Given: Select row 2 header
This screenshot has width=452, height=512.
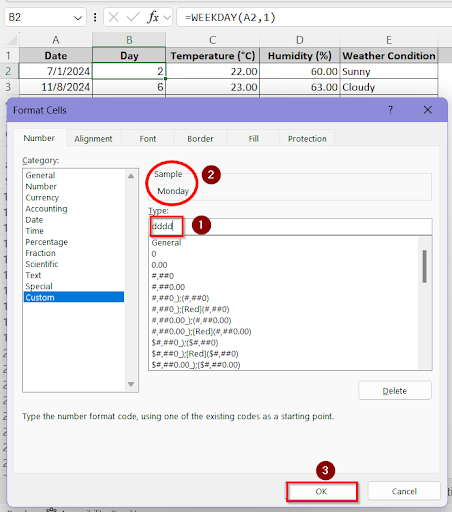Looking at the screenshot, I should tap(9, 71).
